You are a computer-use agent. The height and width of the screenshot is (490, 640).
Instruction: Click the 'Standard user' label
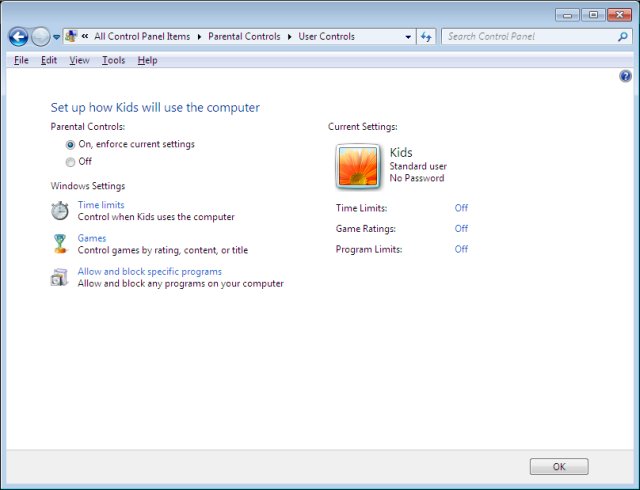point(418,166)
